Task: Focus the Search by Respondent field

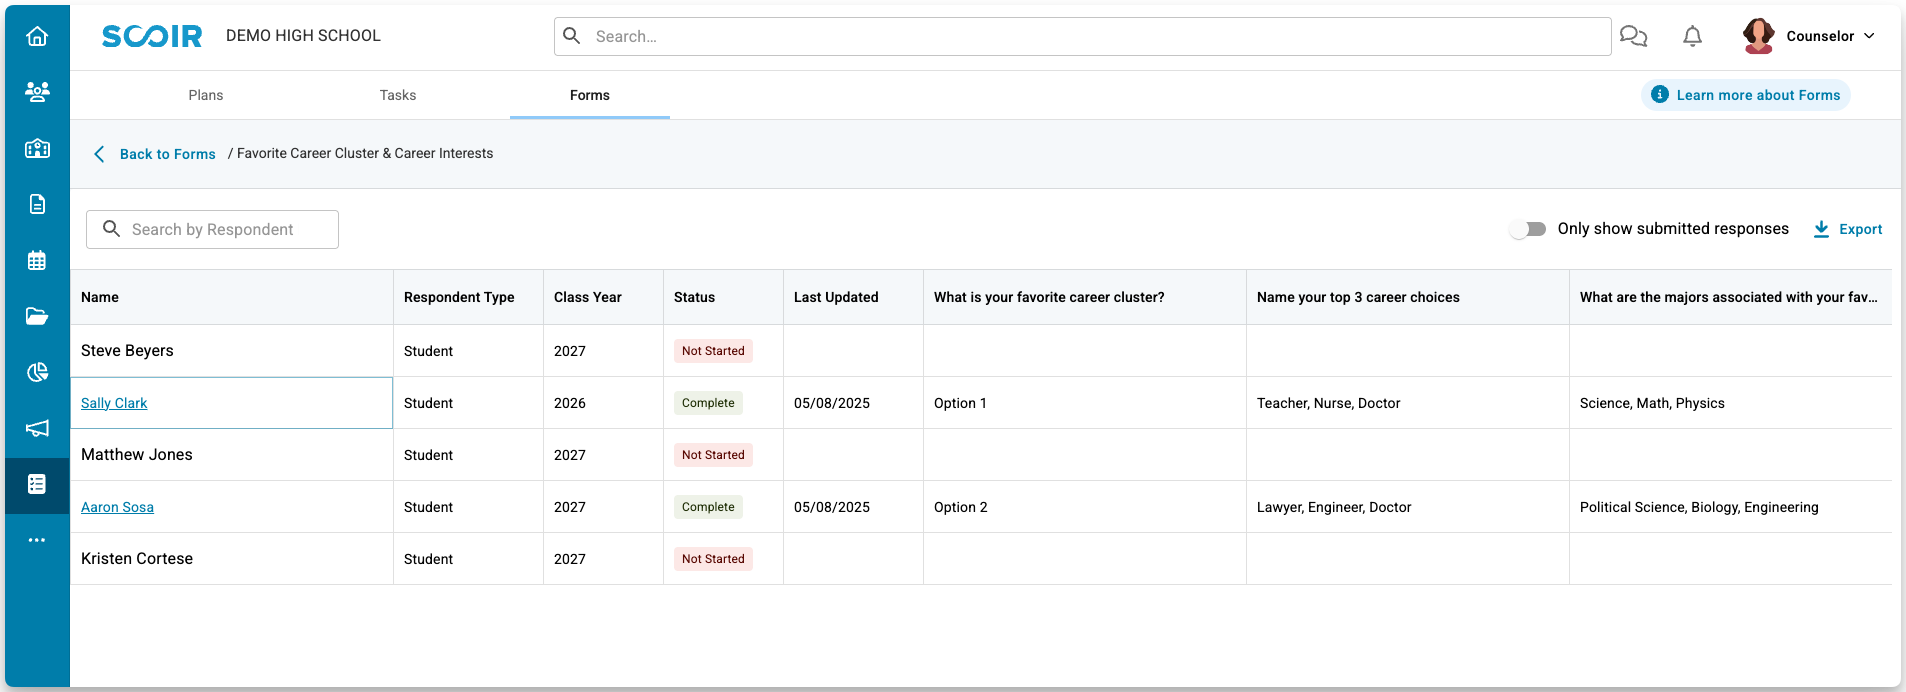Action: coord(213,229)
